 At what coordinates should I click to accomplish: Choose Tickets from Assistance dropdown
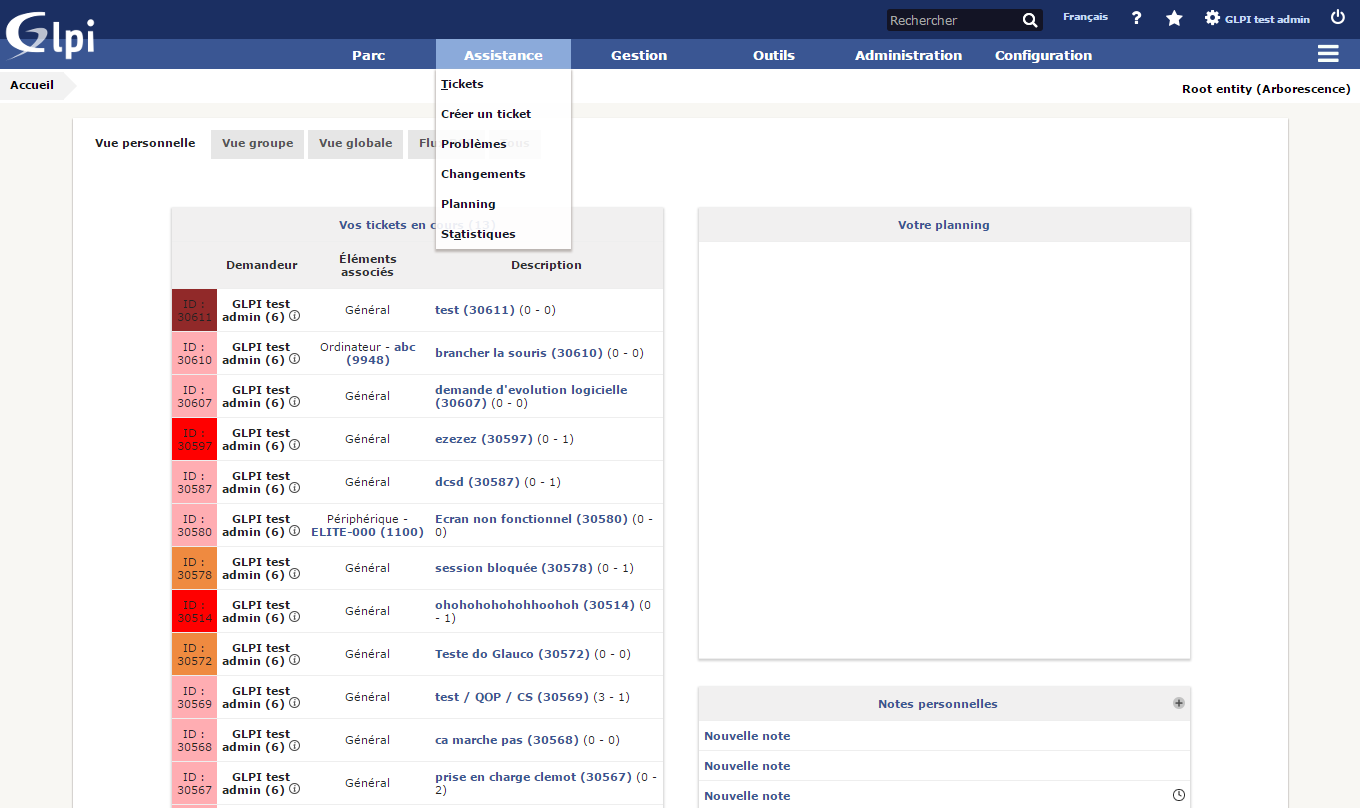coord(462,84)
